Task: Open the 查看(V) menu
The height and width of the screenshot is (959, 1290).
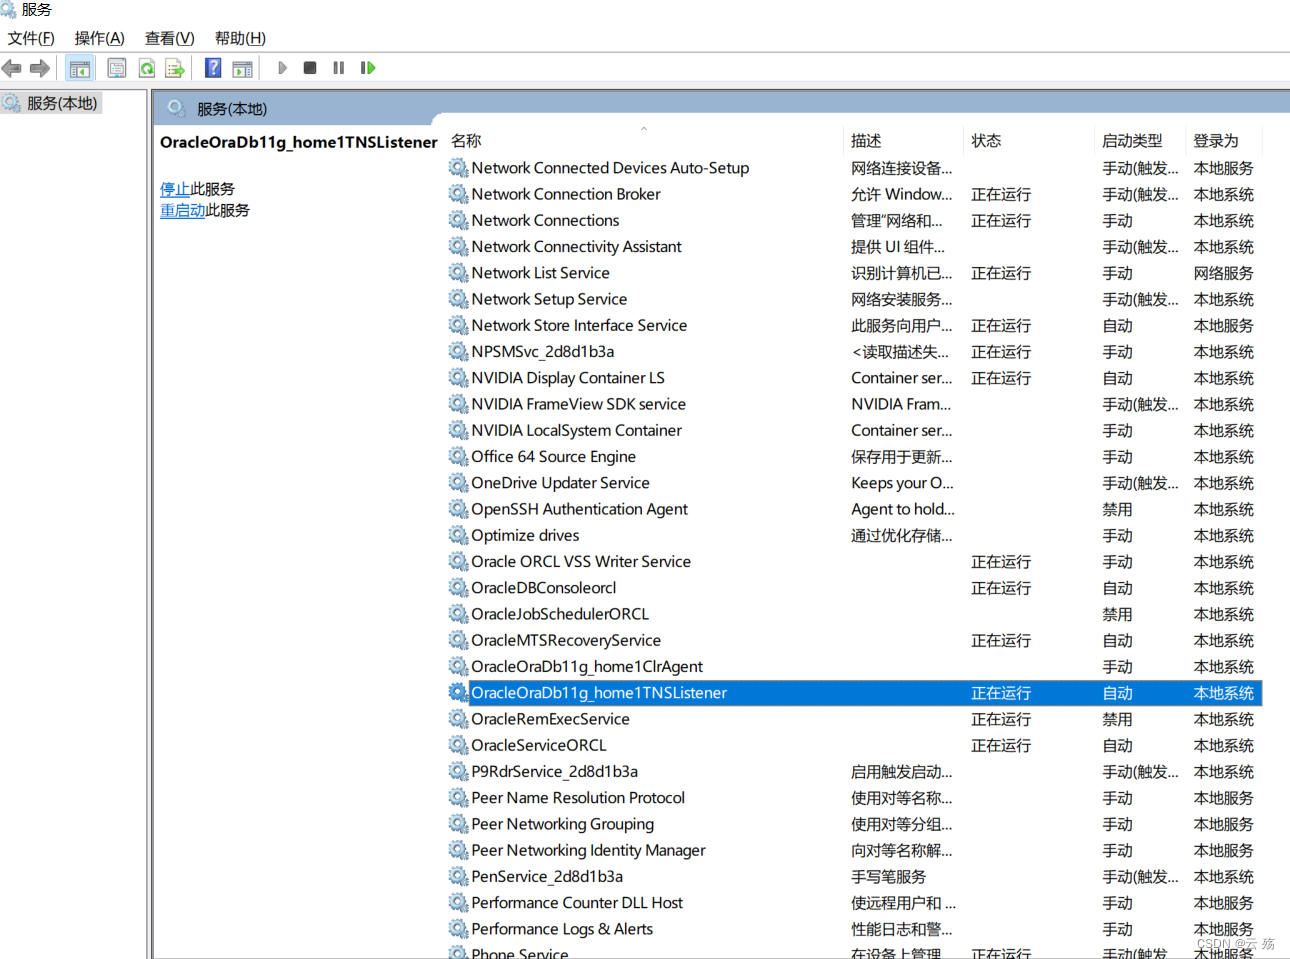Action: (169, 38)
